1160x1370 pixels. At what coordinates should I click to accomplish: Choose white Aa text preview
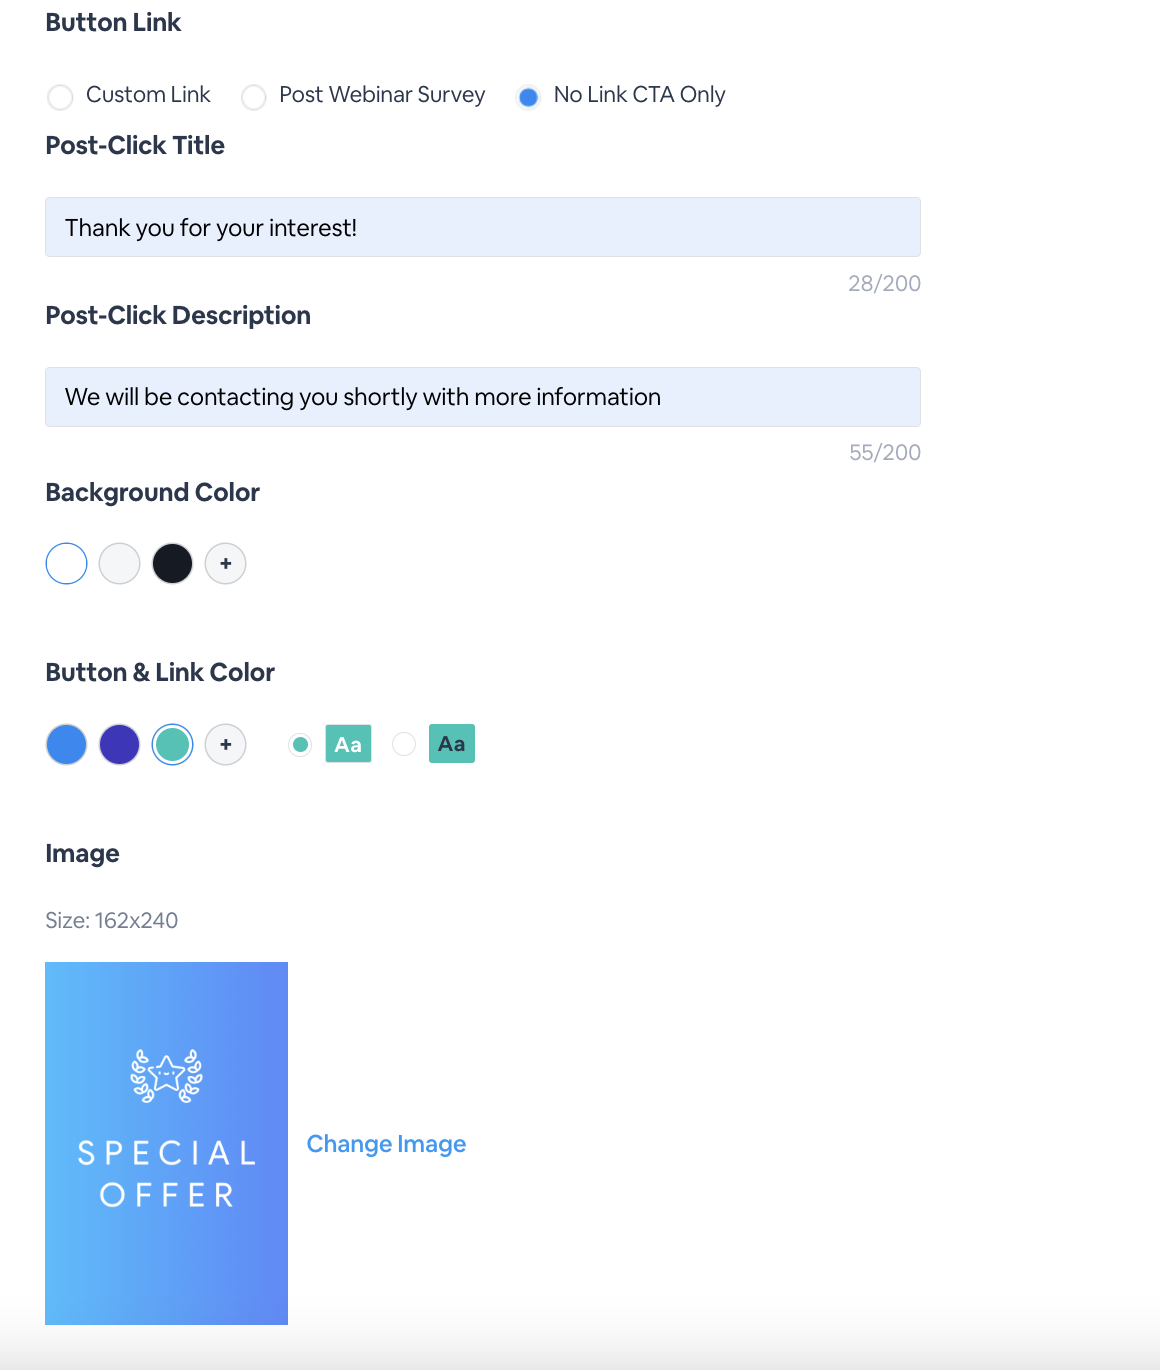pos(348,744)
